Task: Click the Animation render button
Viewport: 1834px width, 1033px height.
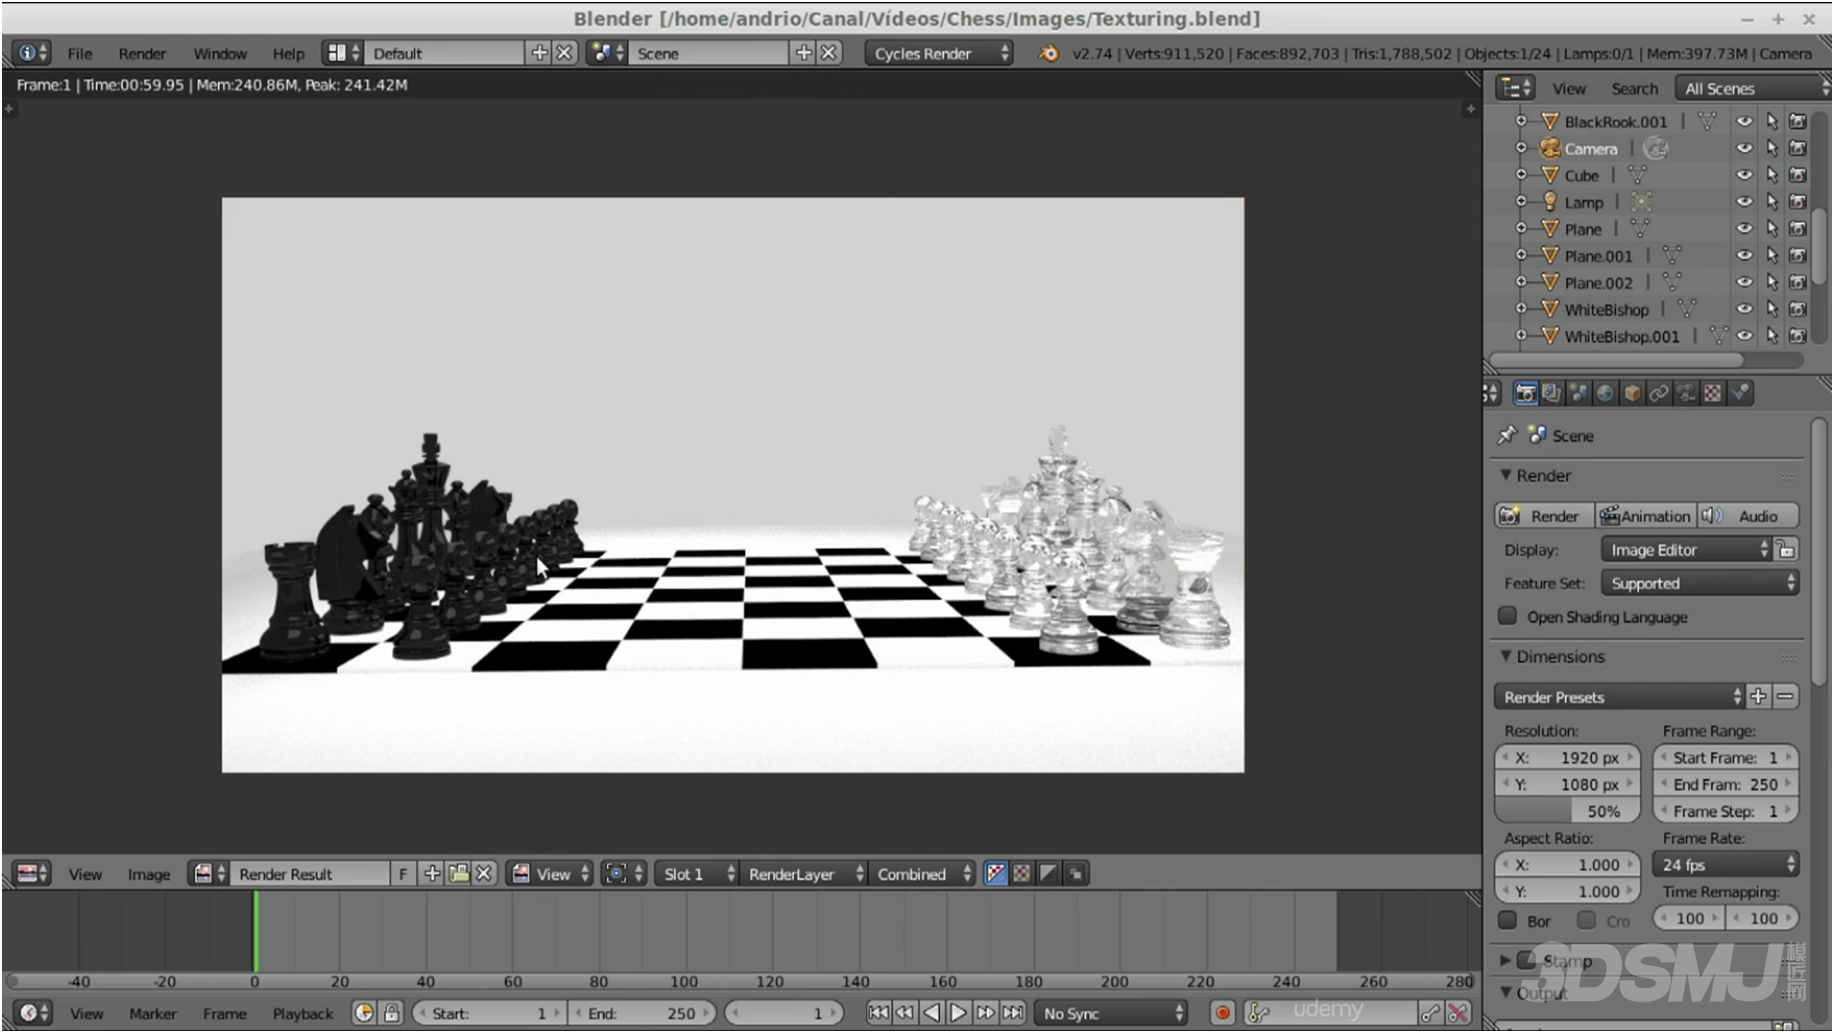Action: pyautogui.click(x=1645, y=515)
